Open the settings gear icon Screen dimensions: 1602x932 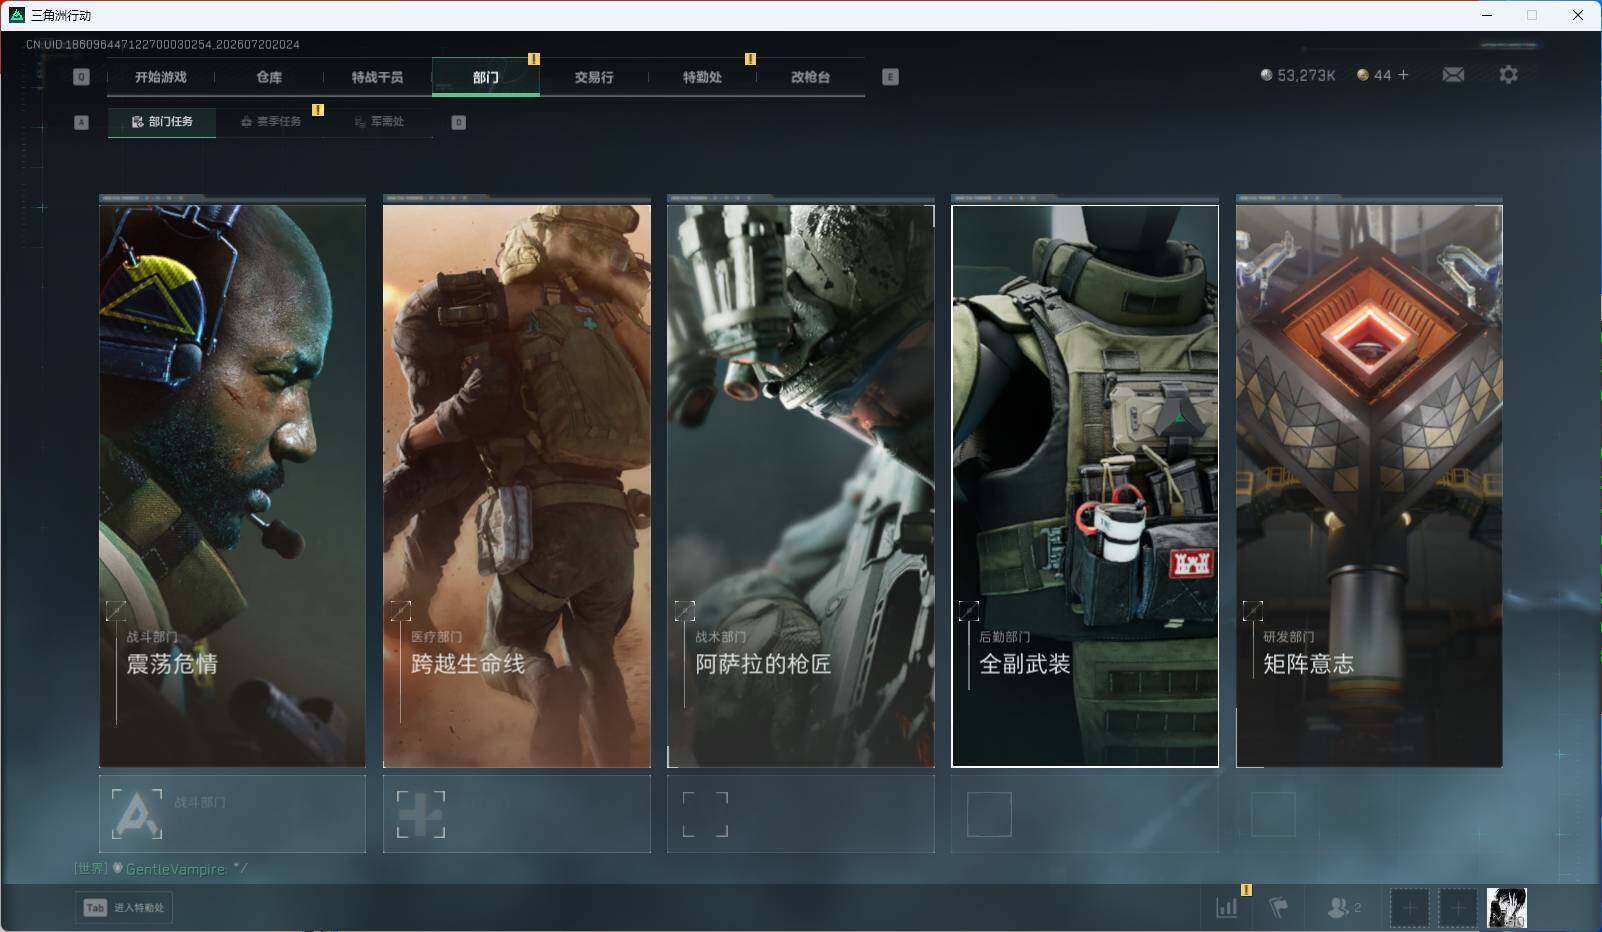[x=1508, y=75]
